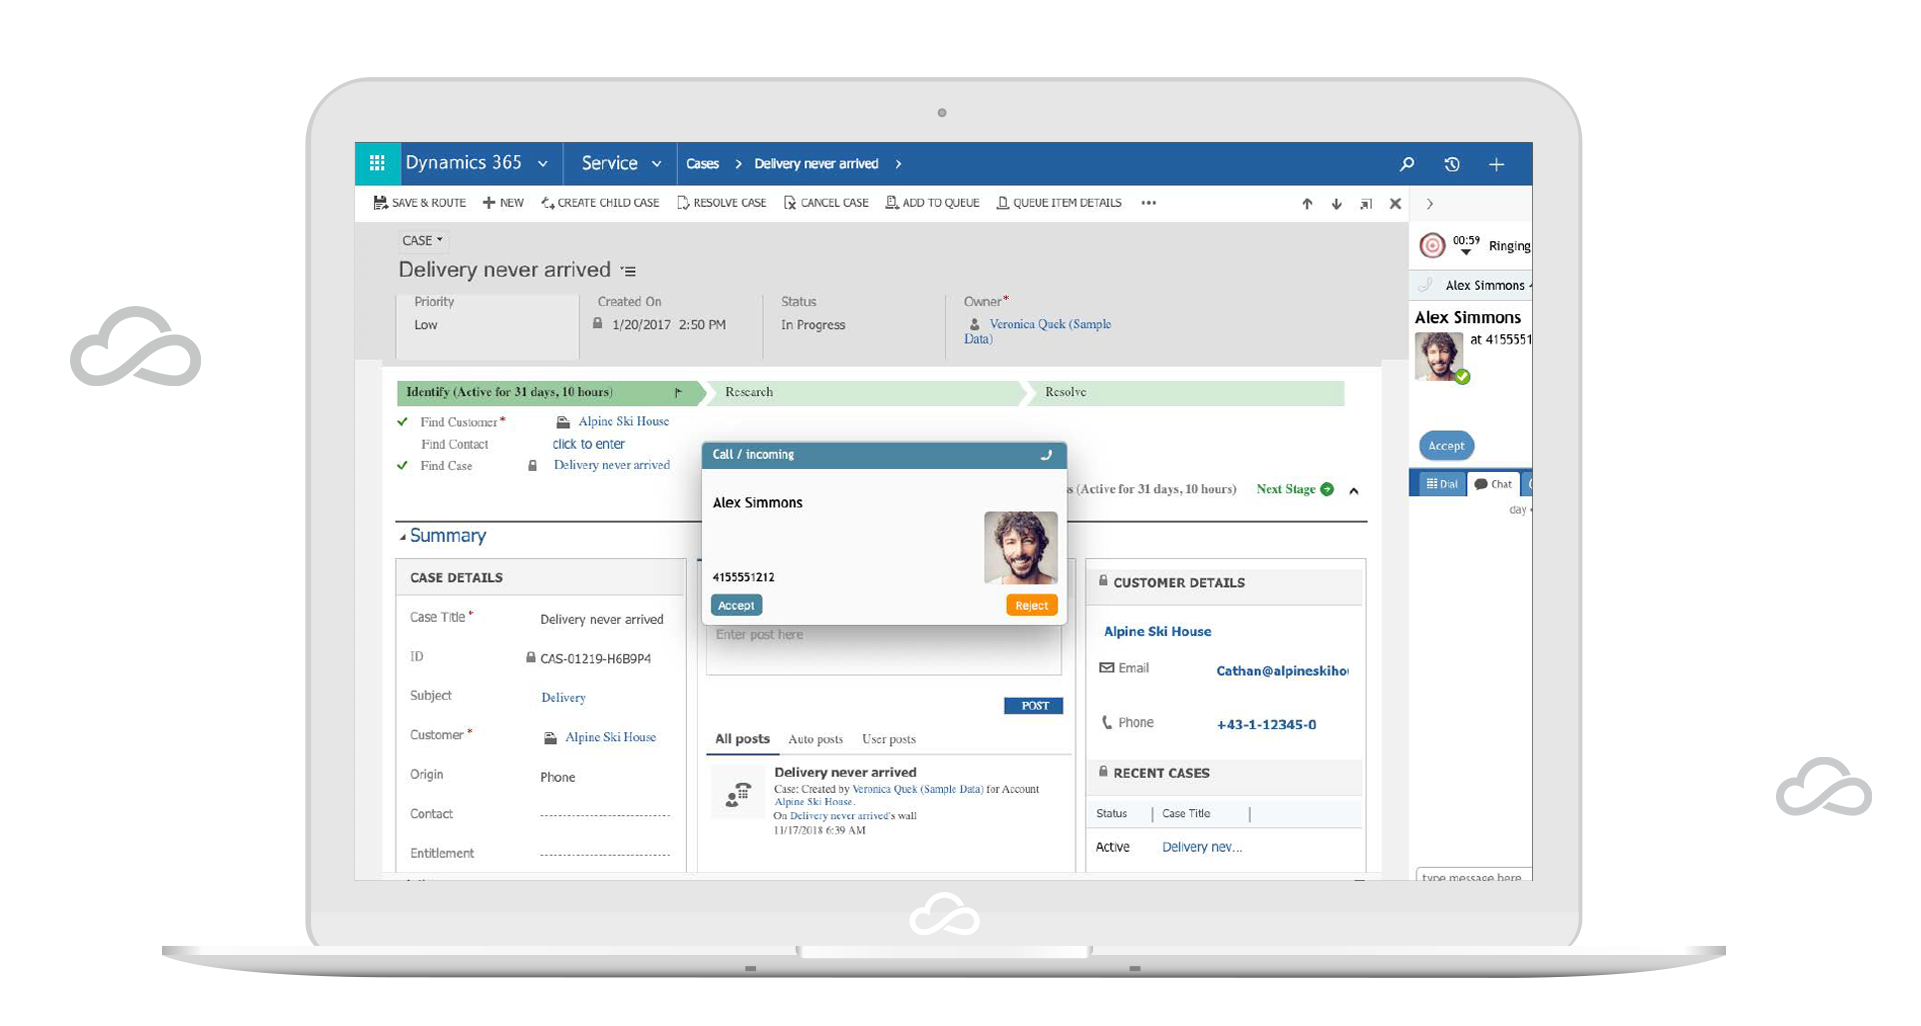Open the Chat tab in the side panel
The image size is (1921, 1026).
tap(1493, 484)
